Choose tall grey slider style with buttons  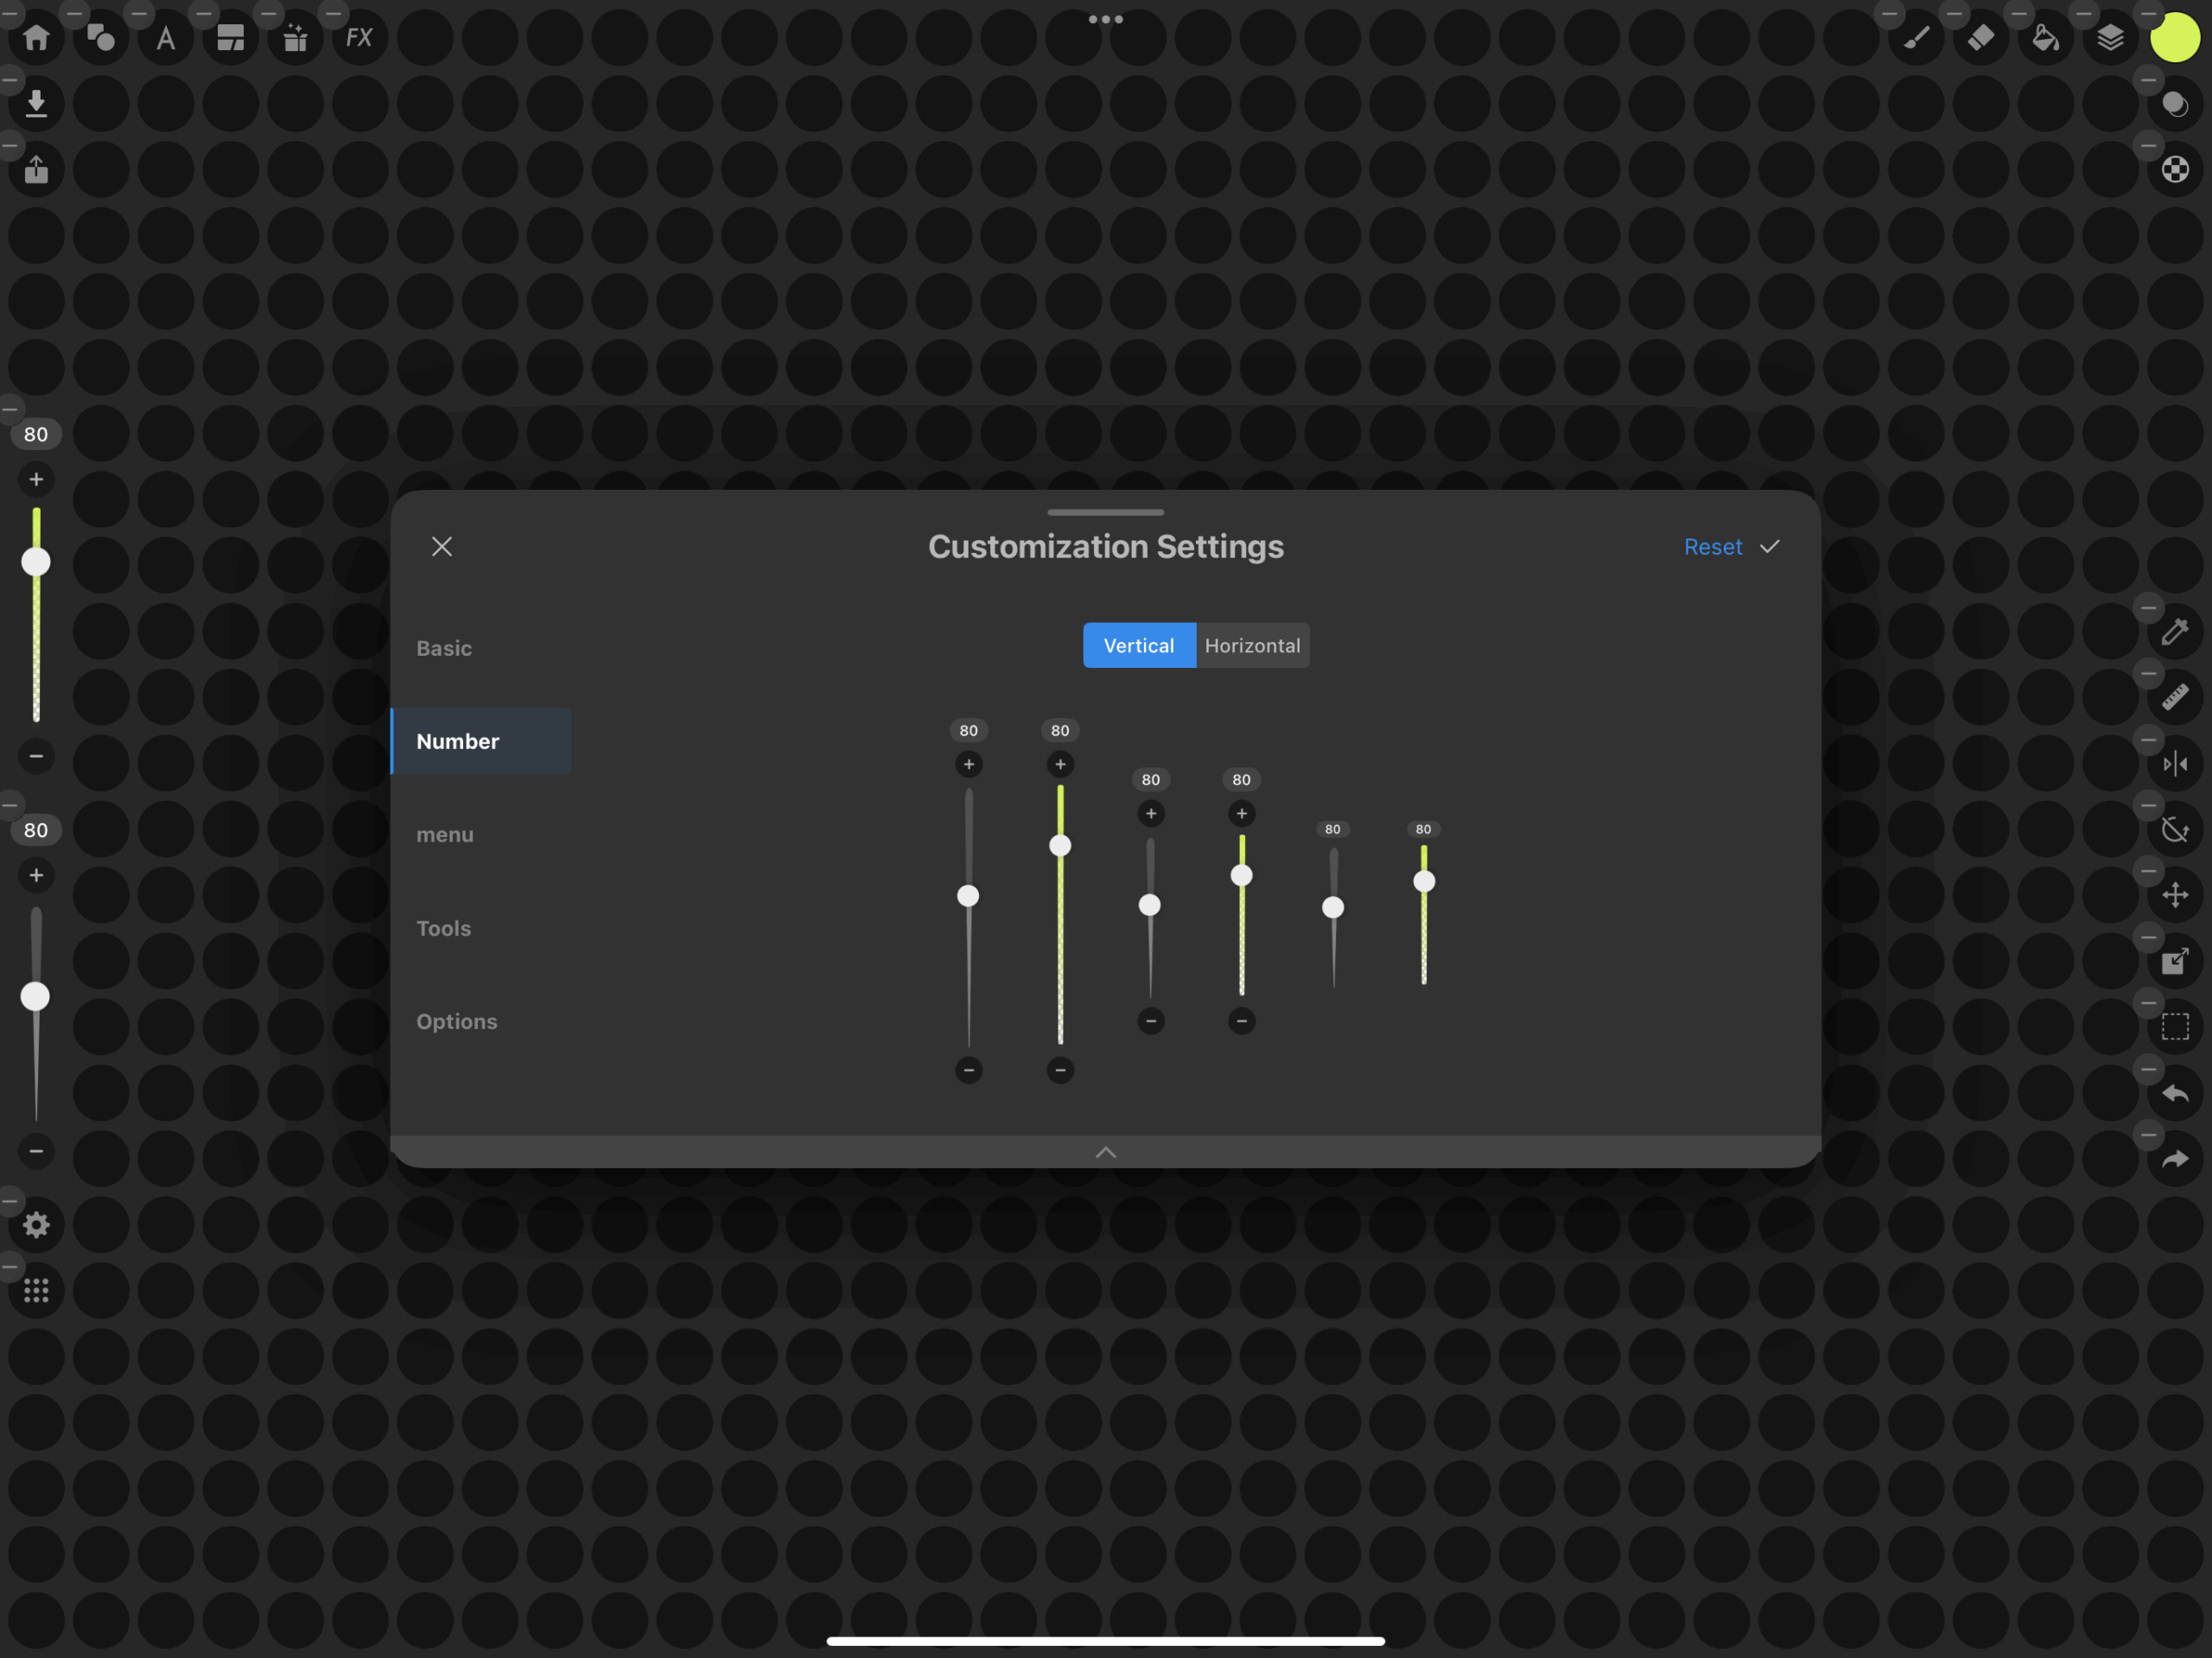coord(968,900)
